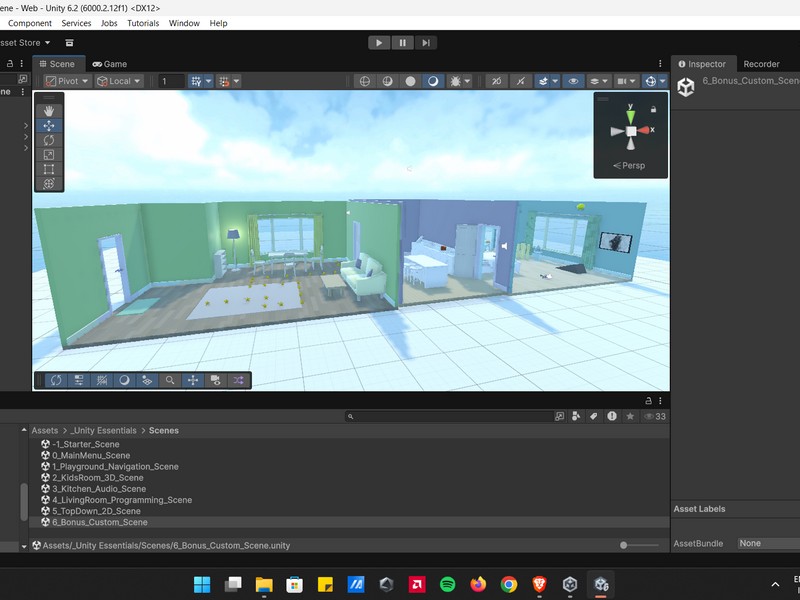The height and width of the screenshot is (600, 800).
Task: Open the AssetBundle None dropdown
Action: pos(767,543)
